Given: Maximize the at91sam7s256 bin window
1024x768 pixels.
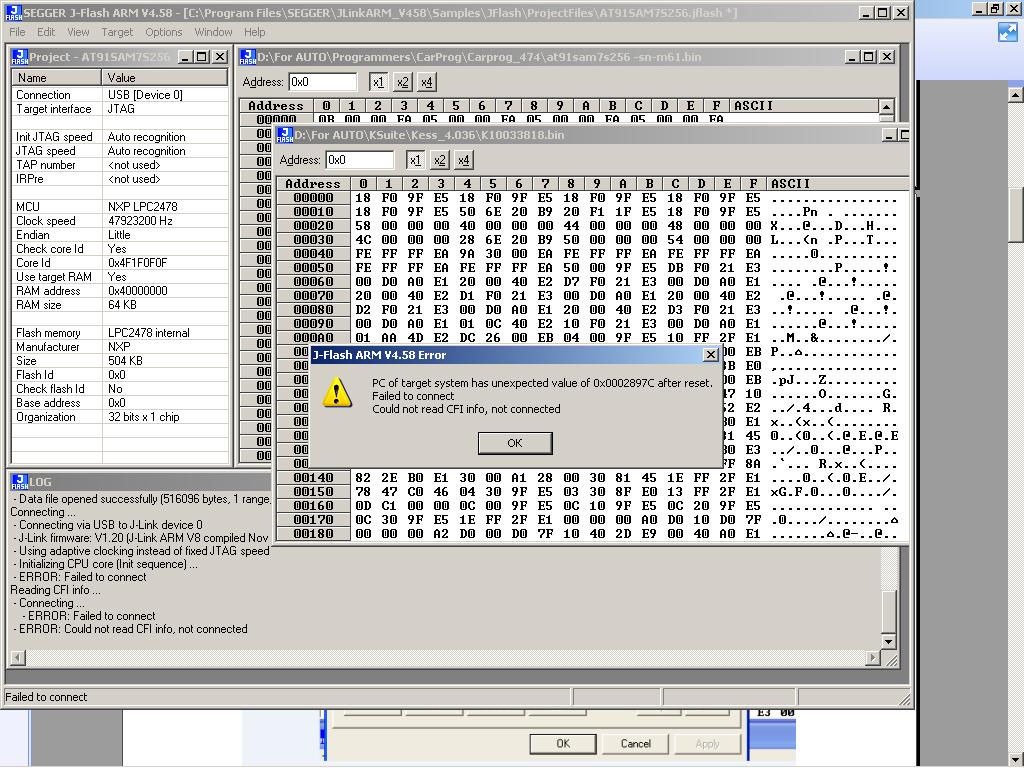Looking at the screenshot, I should click(x=869, y=57).
